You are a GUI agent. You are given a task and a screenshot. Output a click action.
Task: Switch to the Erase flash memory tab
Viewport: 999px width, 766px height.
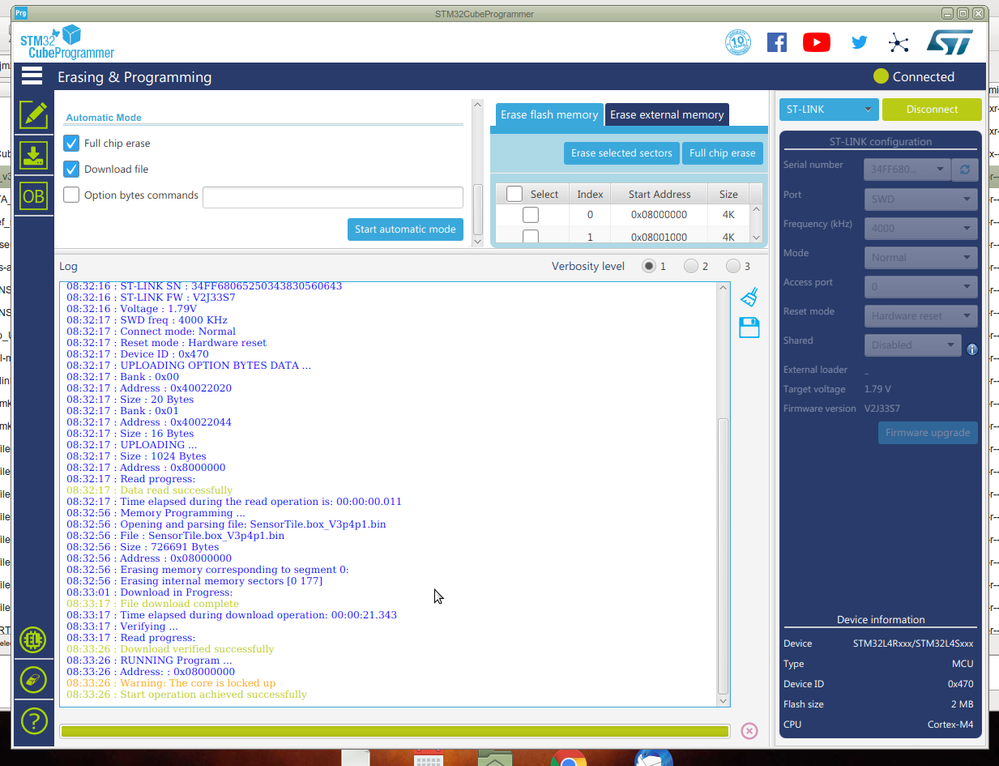[x=549, y=115]
